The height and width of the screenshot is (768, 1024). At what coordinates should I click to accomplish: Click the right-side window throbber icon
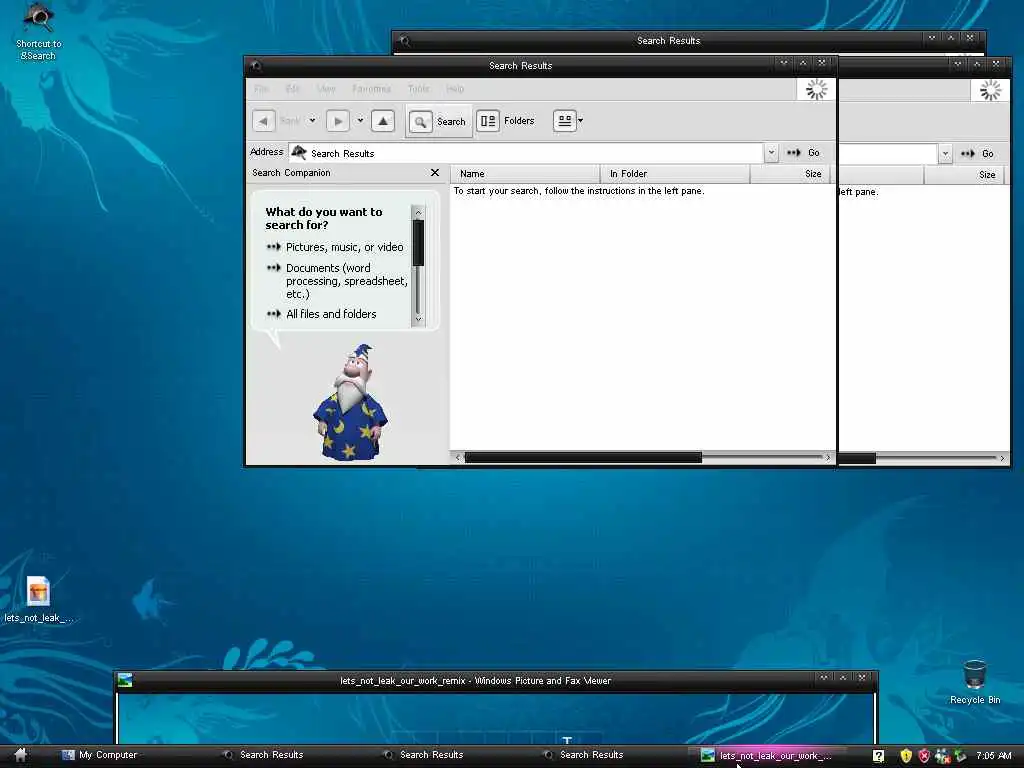pyautogui.click(x=990, y=90)
